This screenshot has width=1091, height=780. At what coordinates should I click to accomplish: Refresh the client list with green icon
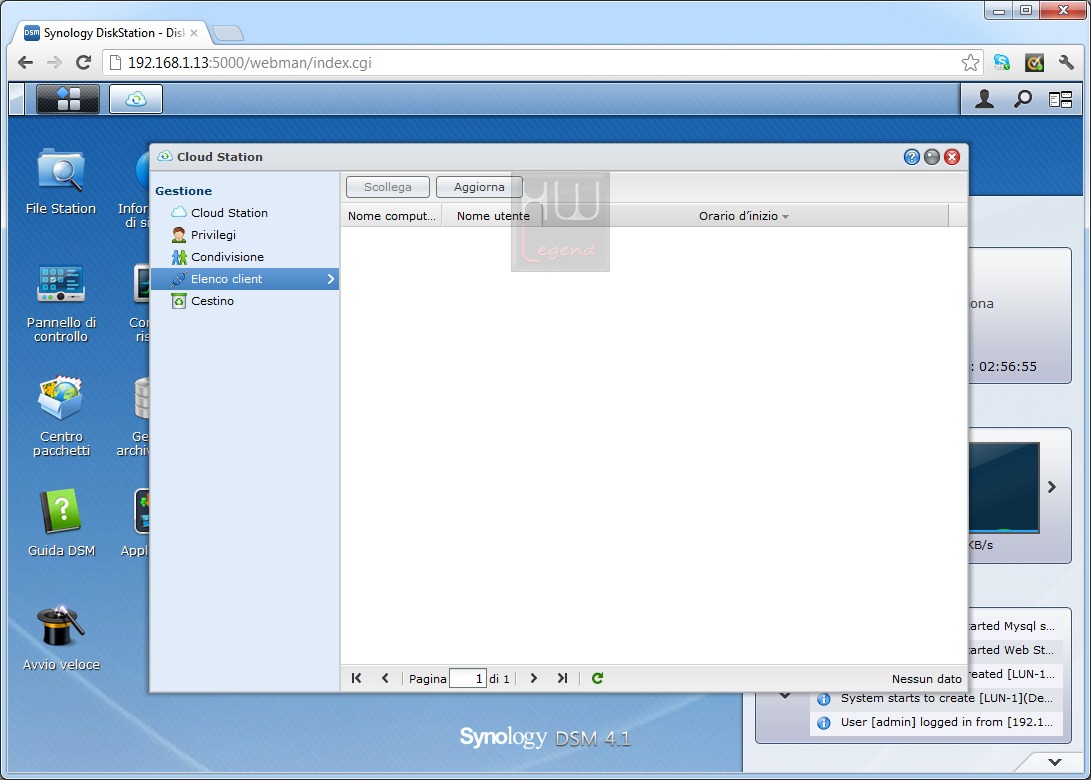pyautogui.click(x=597, y=678)
